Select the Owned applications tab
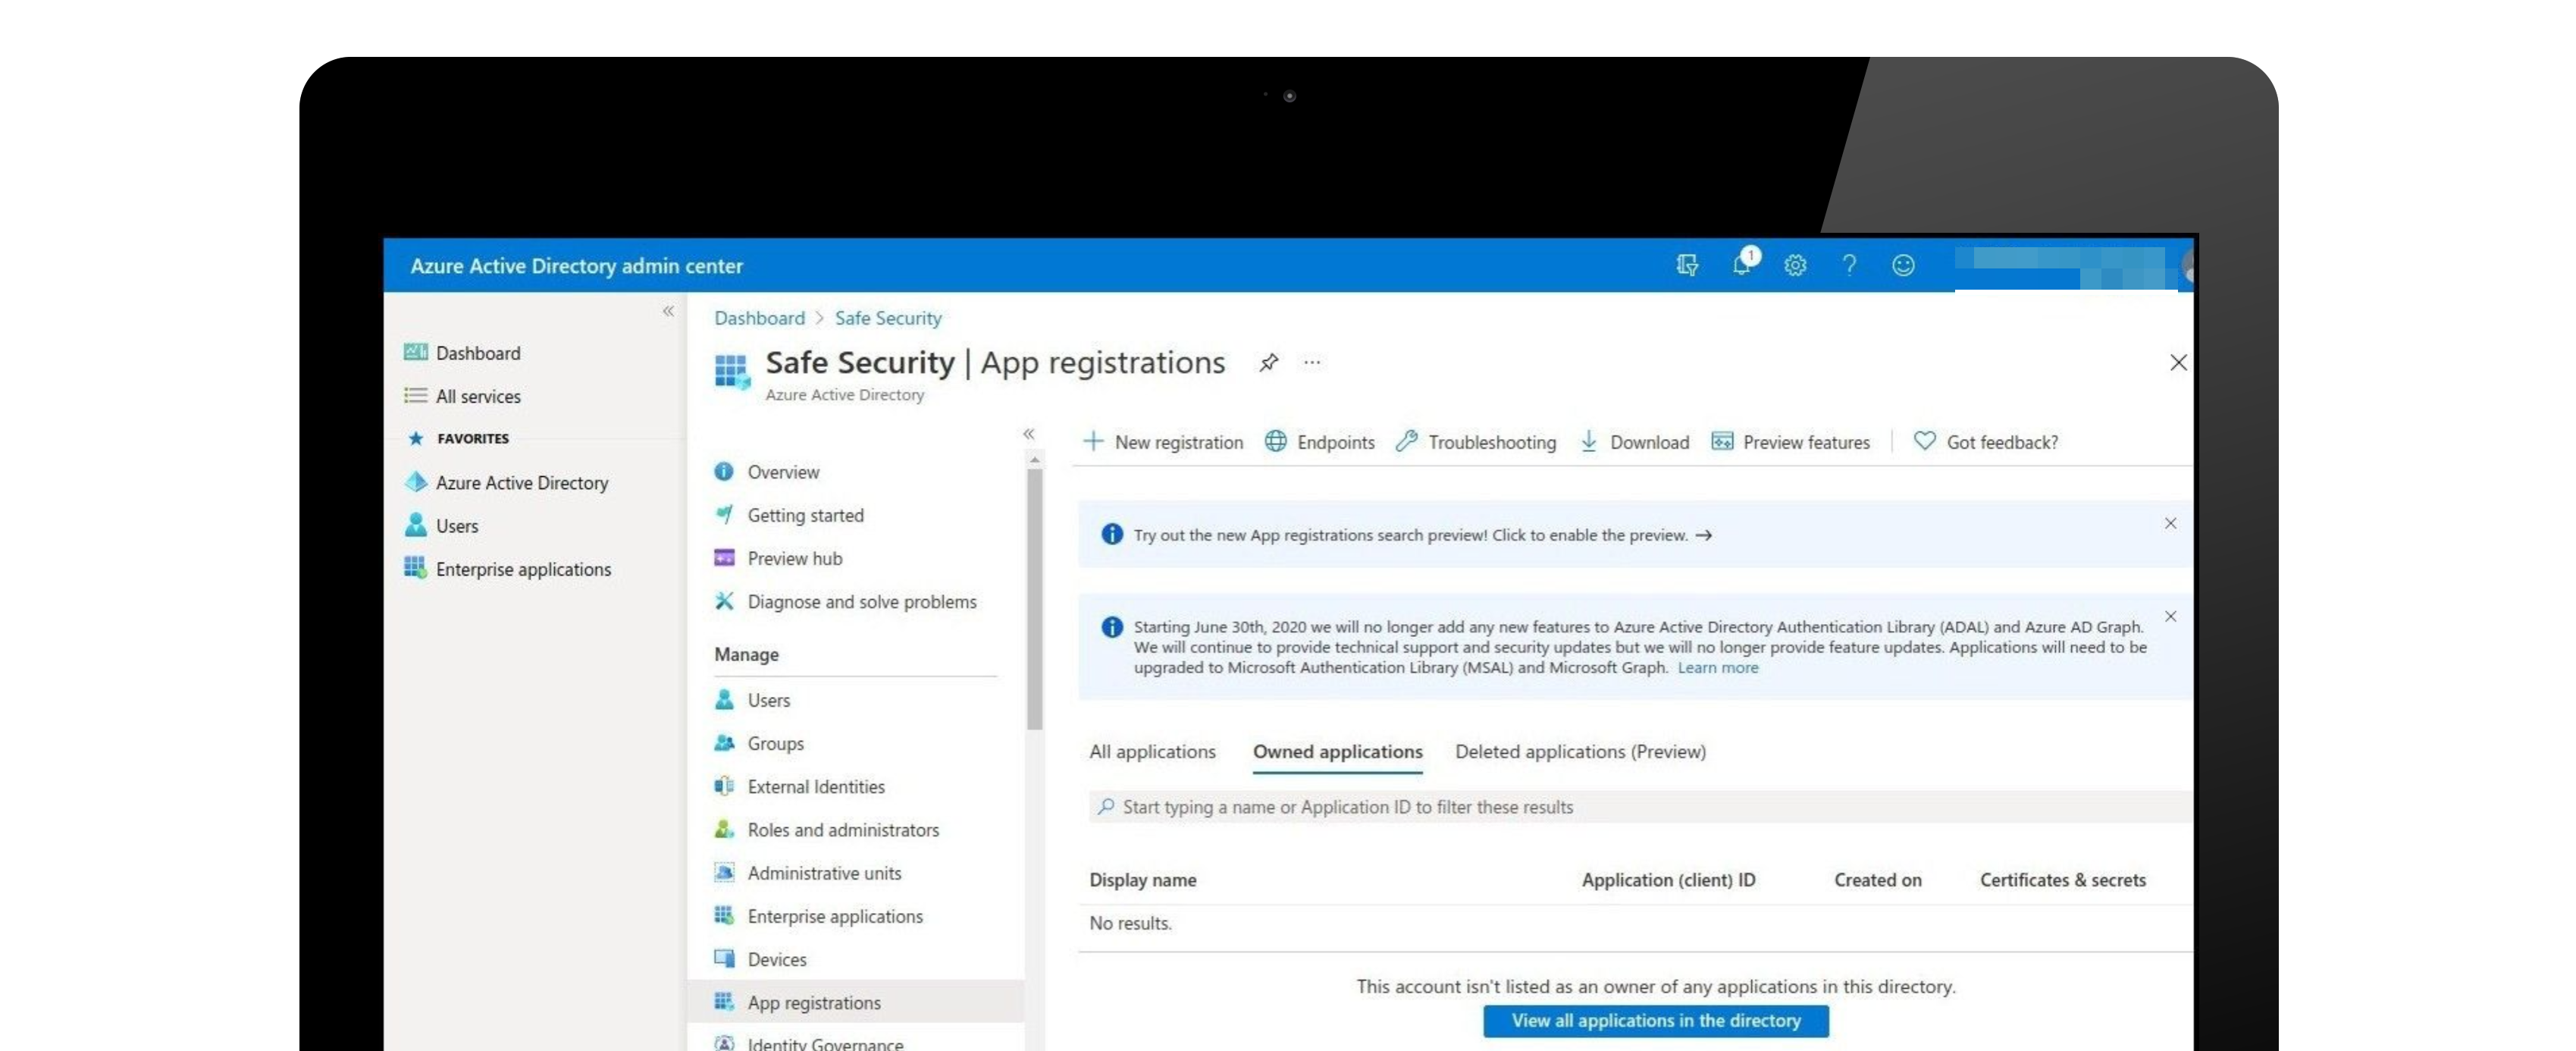This screenshot has height=1051, width=2576. (1337, 751)
